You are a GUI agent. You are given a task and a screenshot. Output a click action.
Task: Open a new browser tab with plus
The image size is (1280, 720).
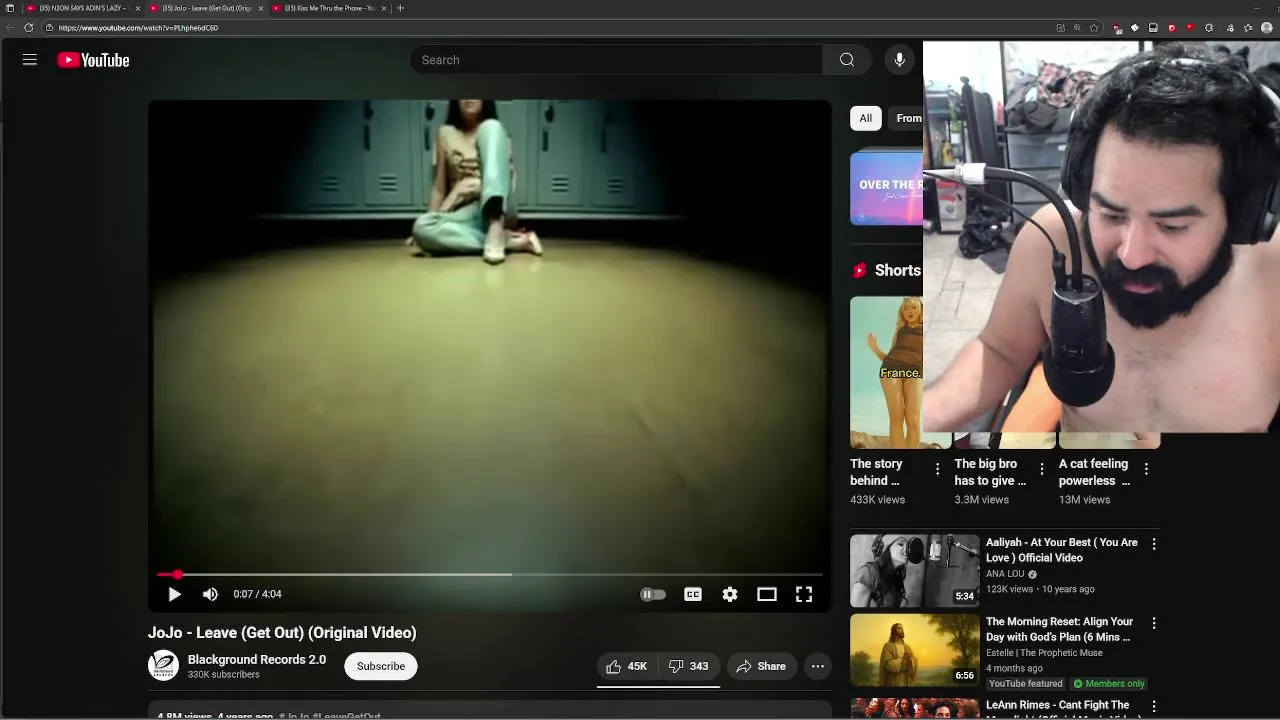point(400,8)
